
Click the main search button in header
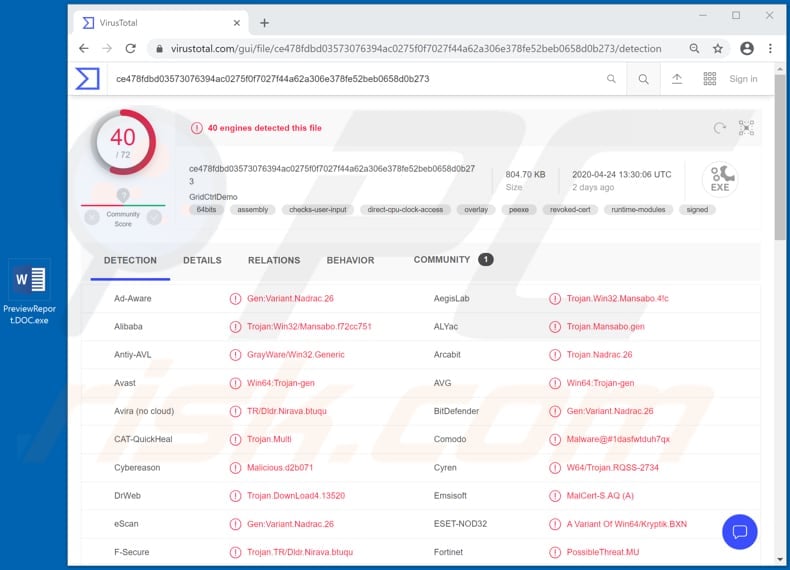pos(643,79)
